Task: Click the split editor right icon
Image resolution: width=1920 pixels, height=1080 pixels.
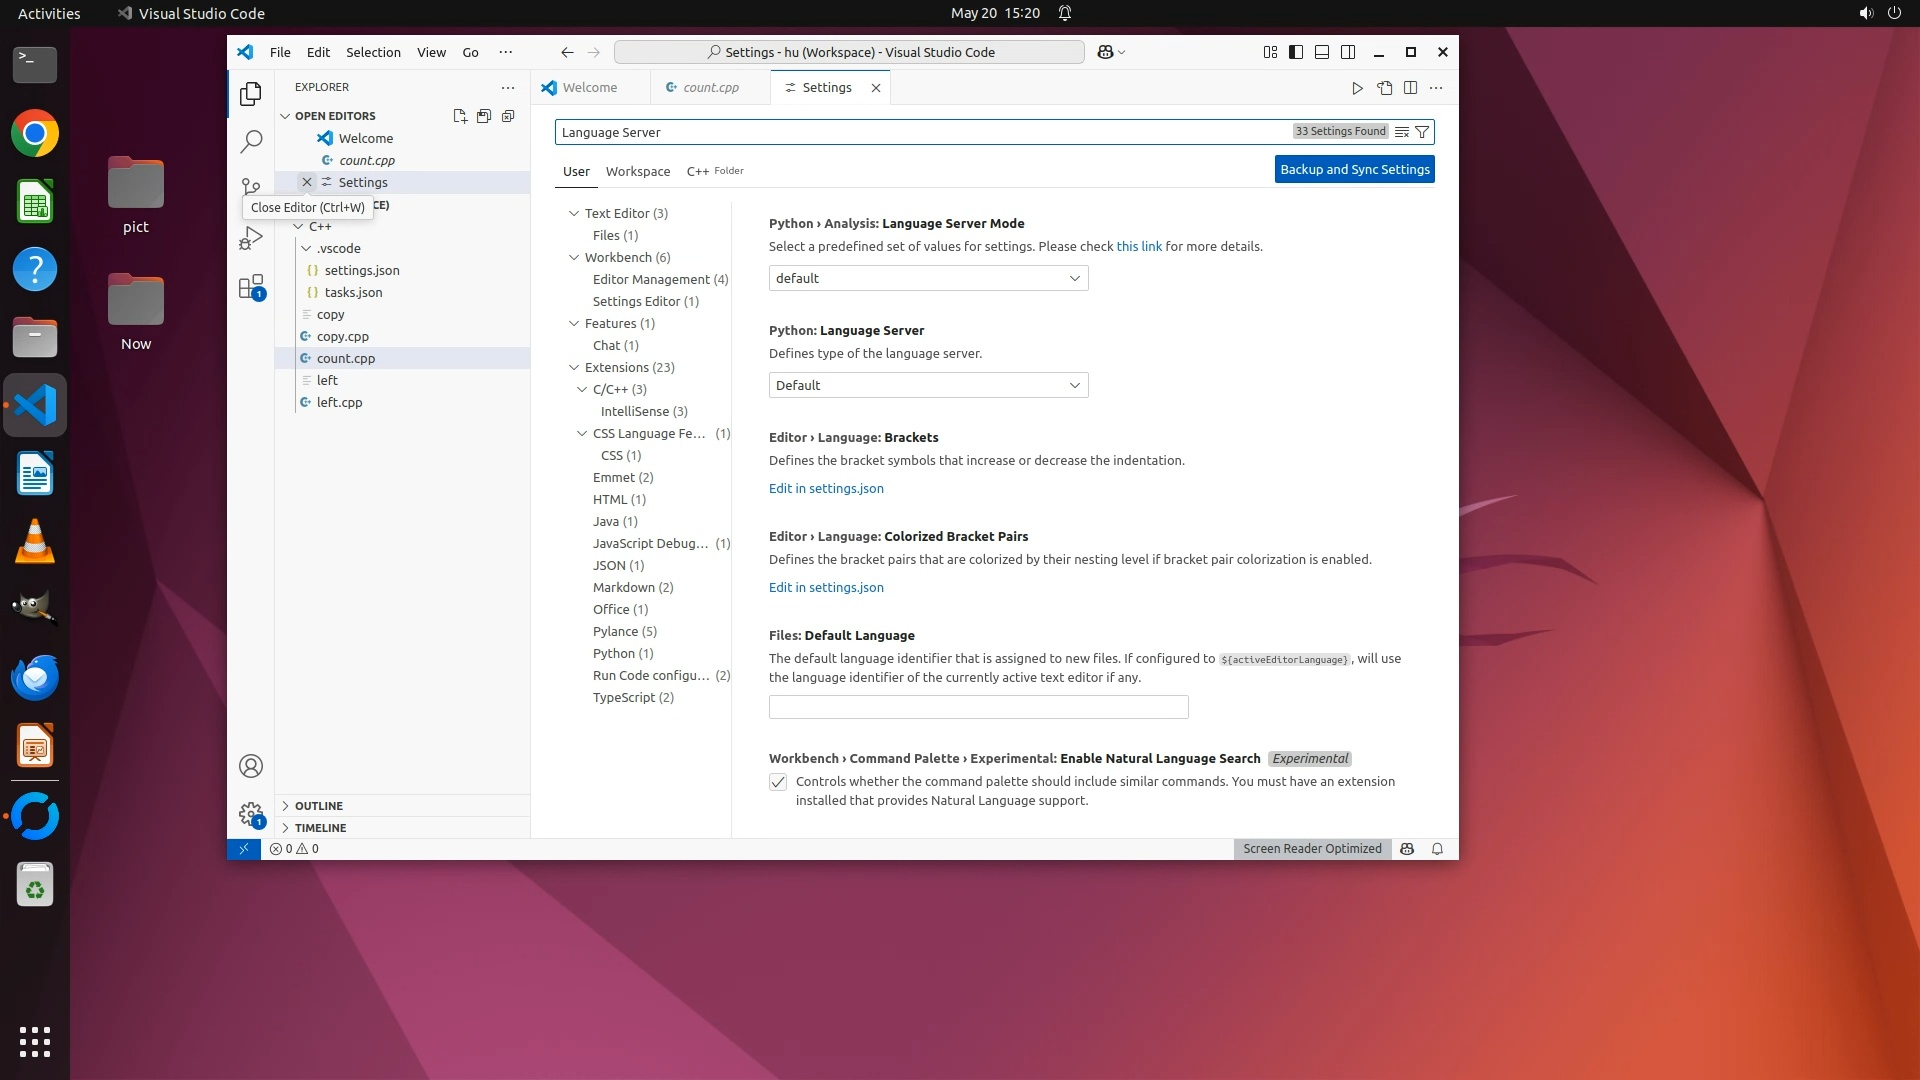Action: pos(1410,88)
